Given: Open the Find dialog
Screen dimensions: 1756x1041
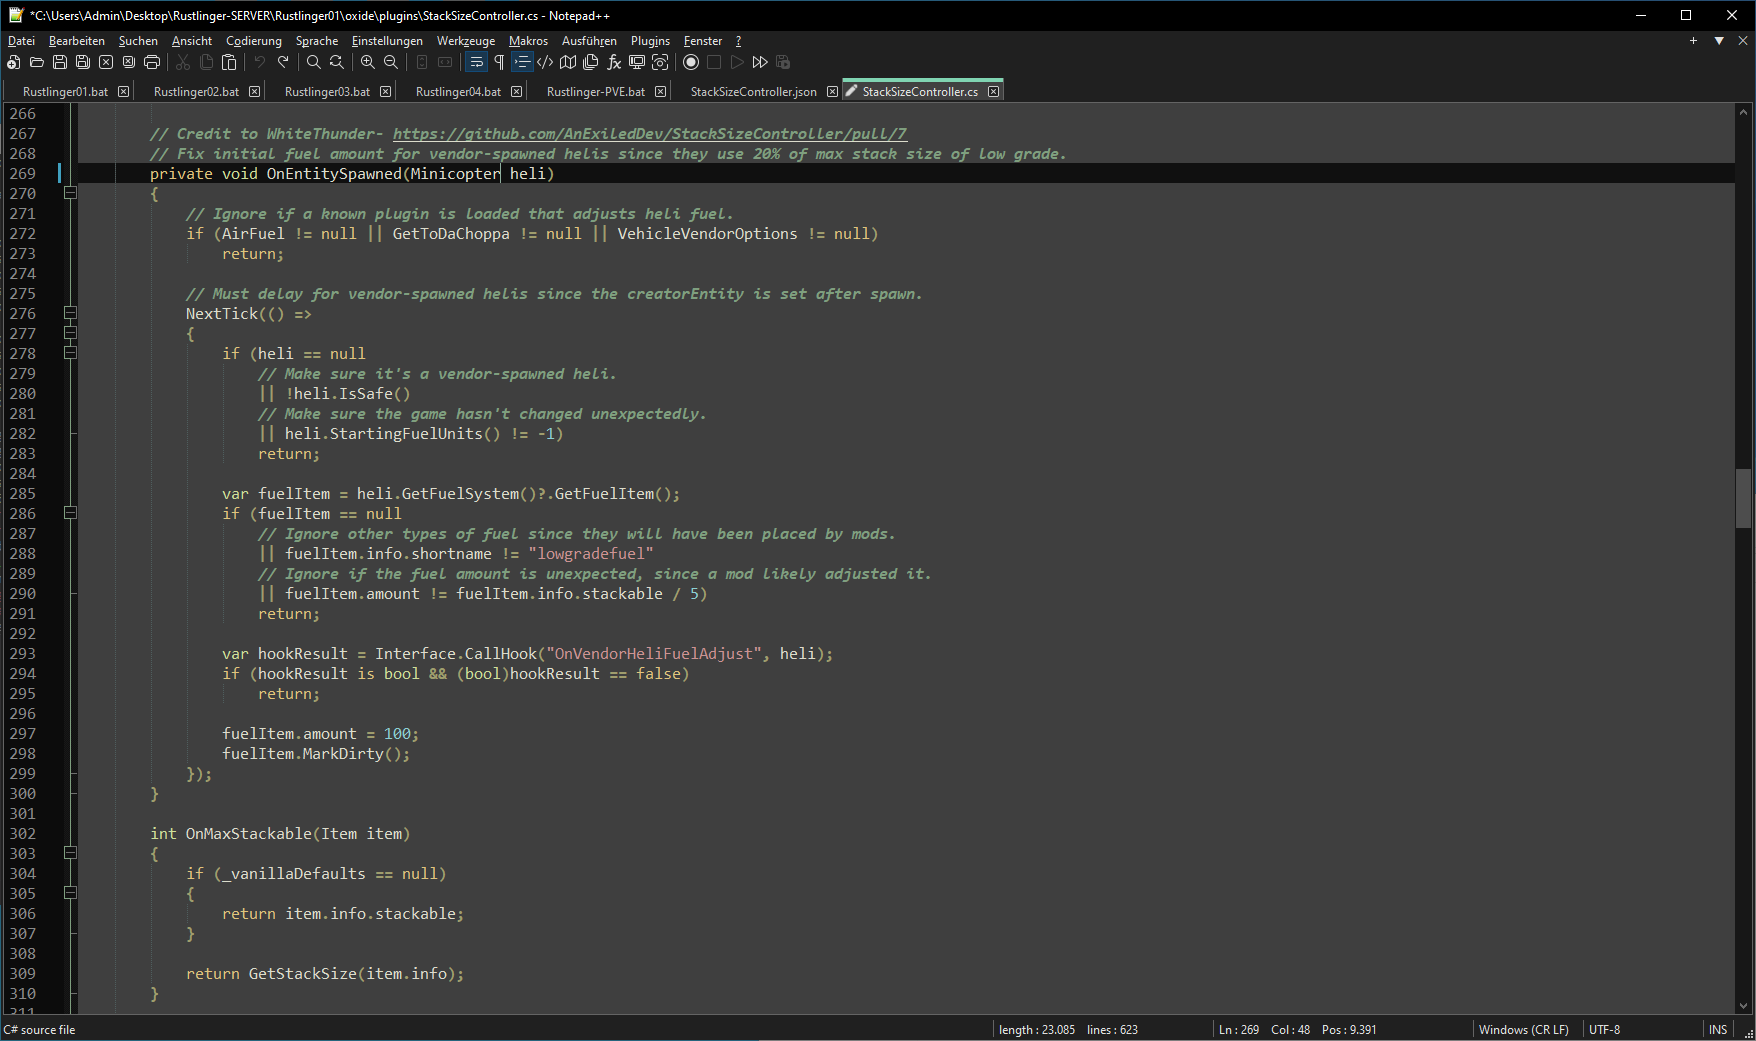Looking at the screenshot, I should coord(314,62).
